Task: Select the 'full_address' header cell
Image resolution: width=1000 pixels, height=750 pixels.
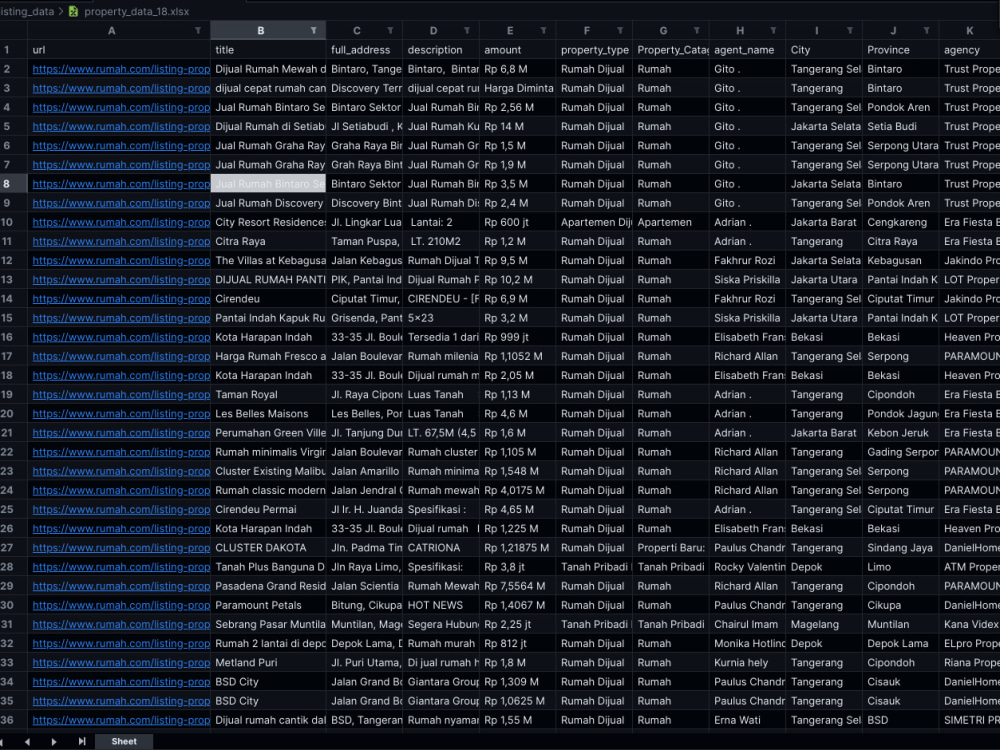Action: pyautogui.click(x=364, y=50)
